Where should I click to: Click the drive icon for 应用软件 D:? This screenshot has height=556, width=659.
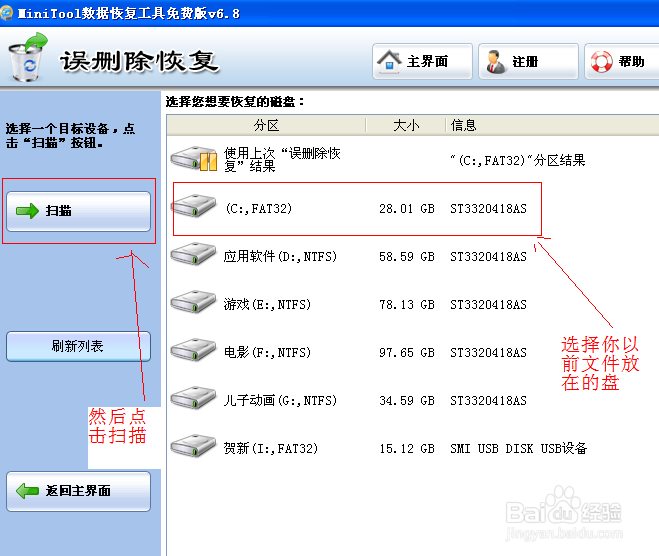pyautogui.click(x=193, y=254)
